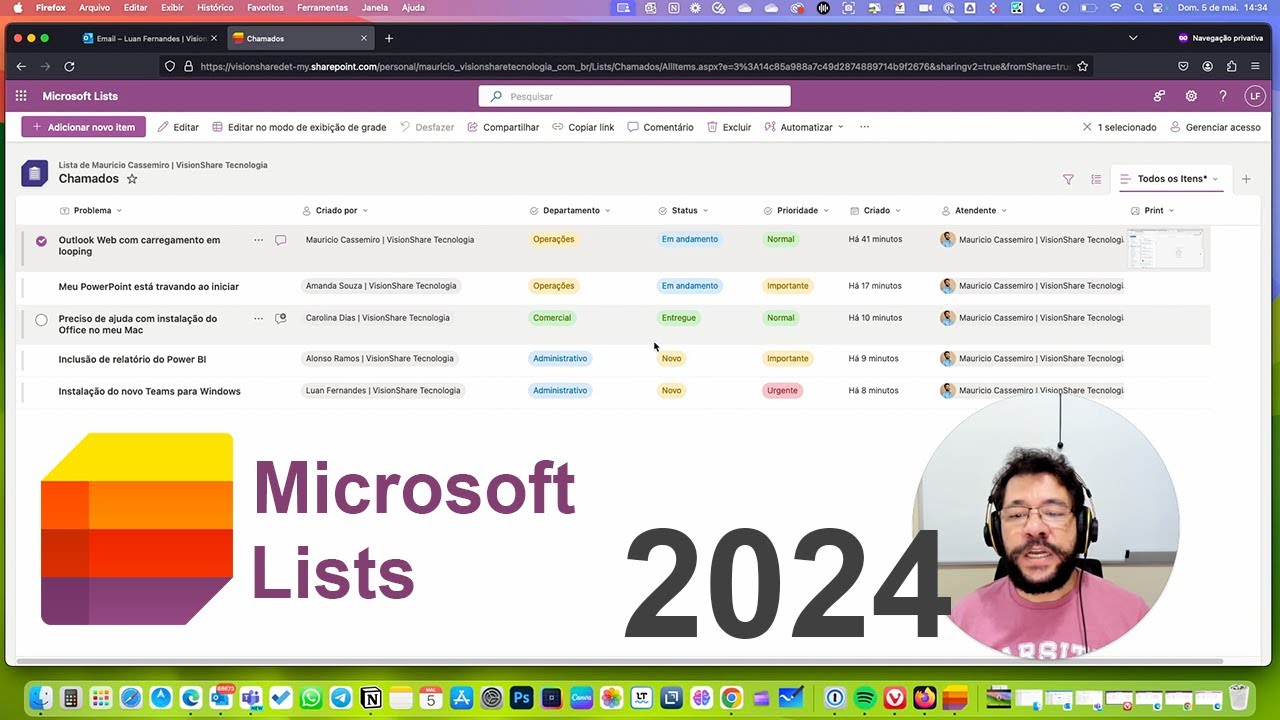Open the Prioridade column menu
Image resolution: width=1280 pixels, height=720 pixels.
click(796, 211)
